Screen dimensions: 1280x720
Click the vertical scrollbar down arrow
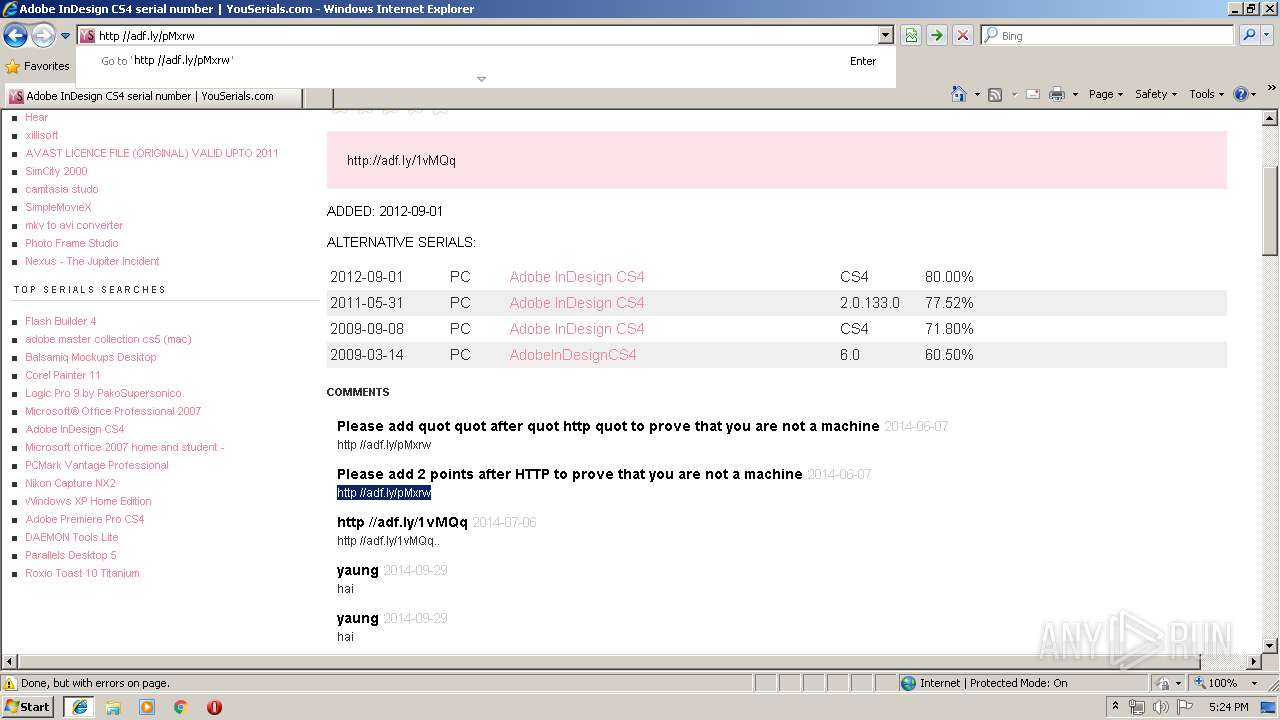tap(1270, 646)
